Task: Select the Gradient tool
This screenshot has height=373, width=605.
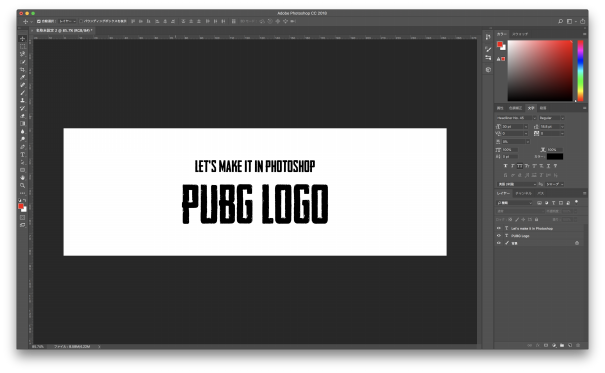Action: tap(22, 123)
